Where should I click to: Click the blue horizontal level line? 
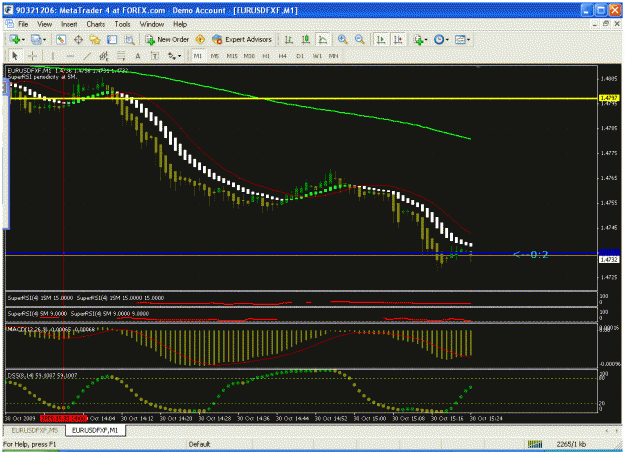(x=301, y=254)
